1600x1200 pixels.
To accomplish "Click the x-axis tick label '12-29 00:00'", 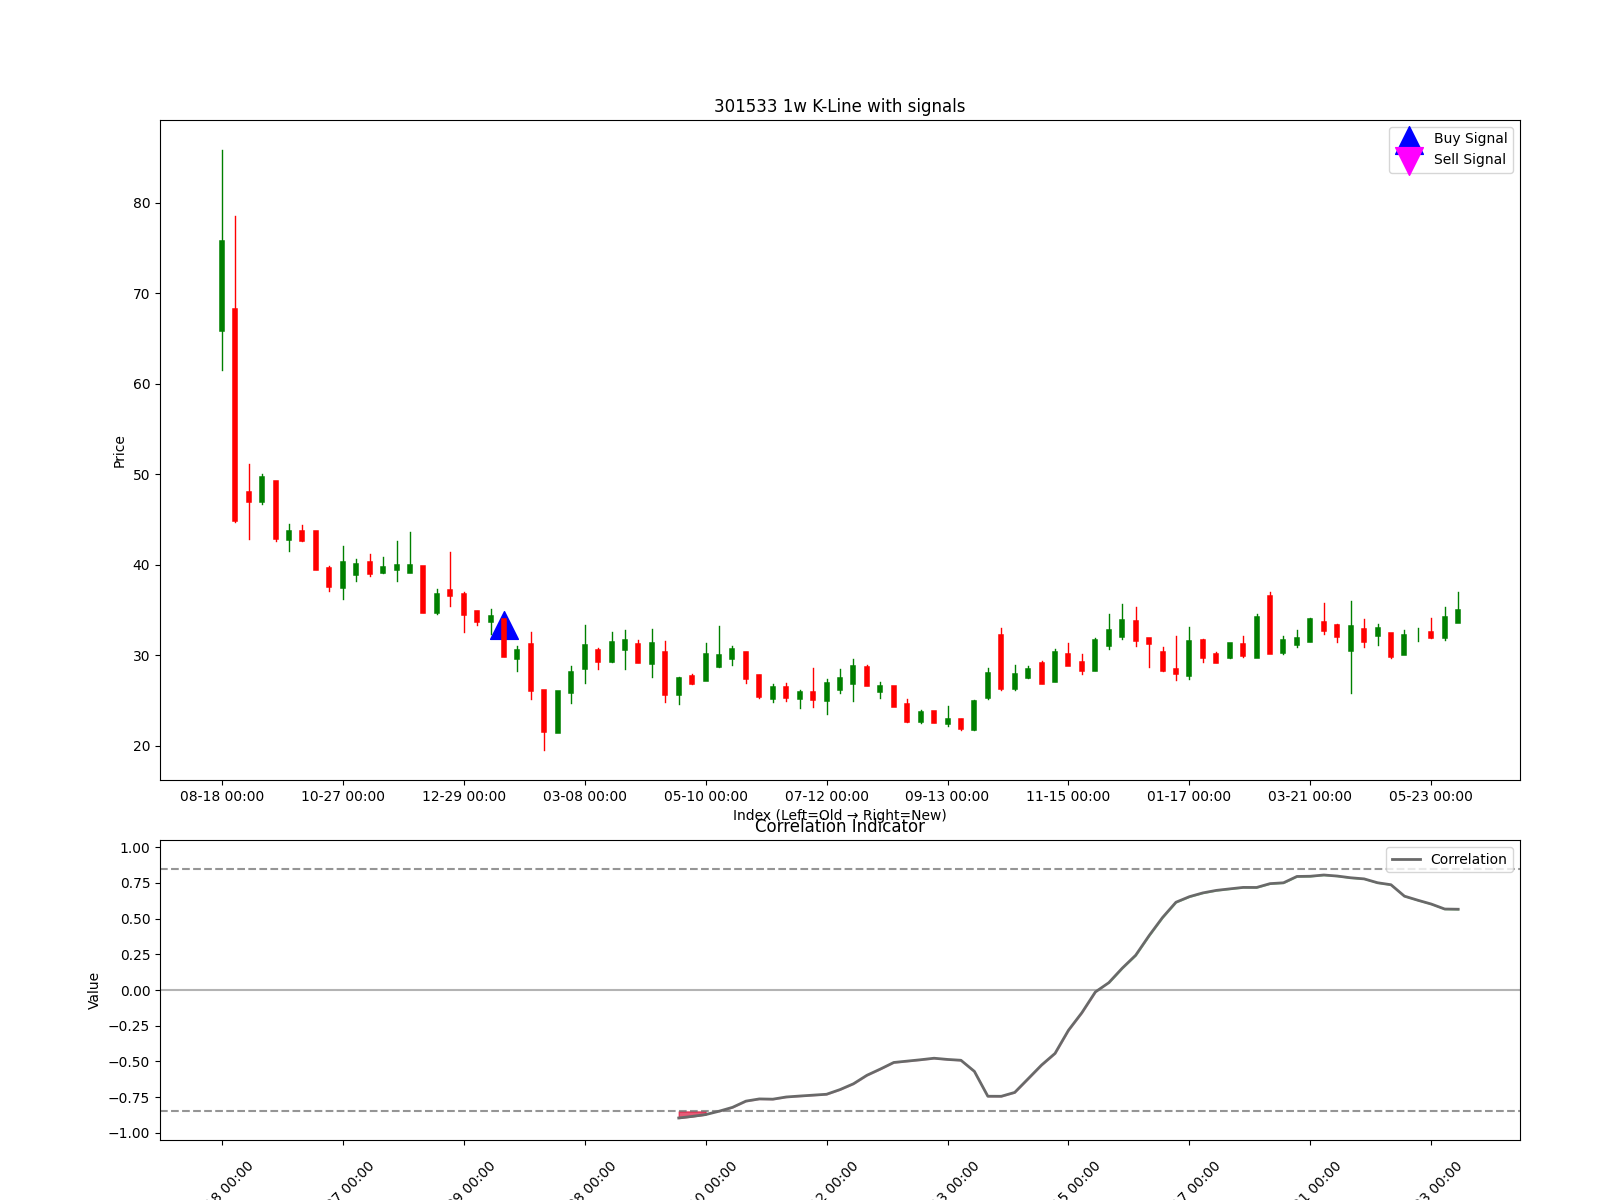I will (x=464, y=796).
